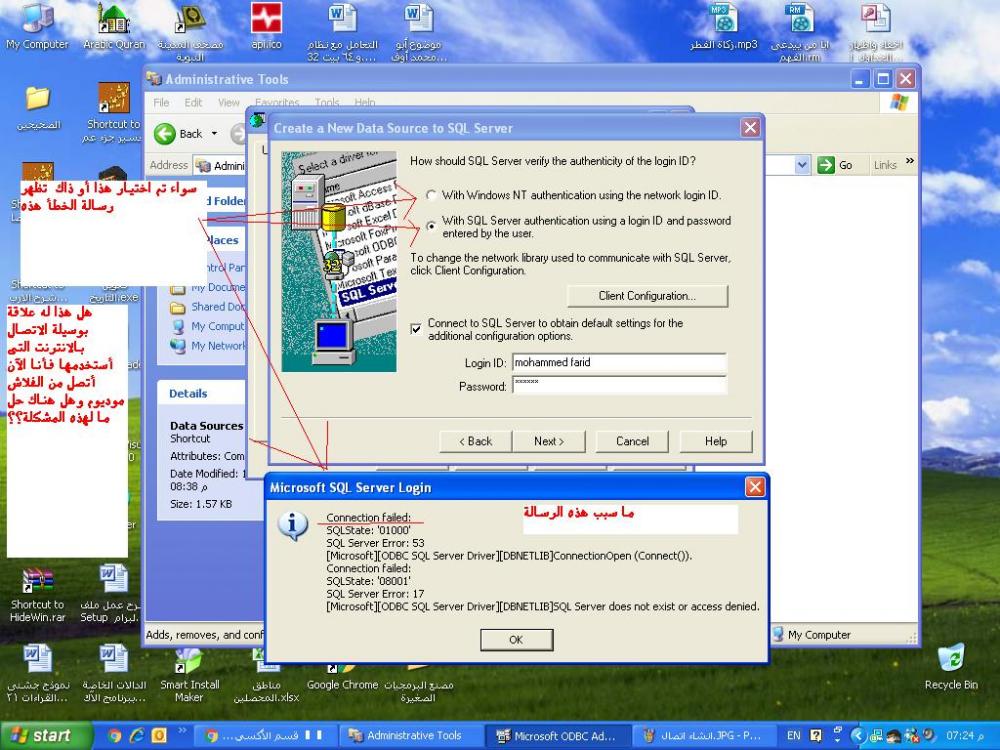The height and width of the screenshot is (750, 1000).
Task: Click the Back arrow icon in Administrative Tools
Action: [165, 134]
